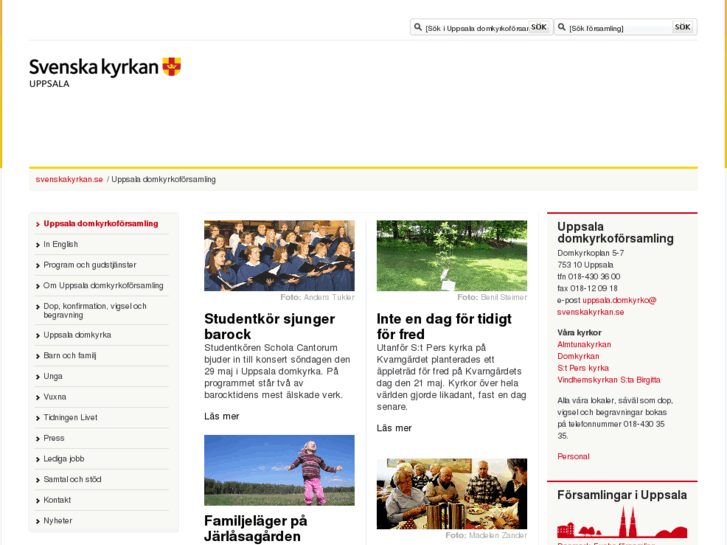Open the Svenska kyrkan Uppsala logo
727x545 pixels.
(105, 73)
